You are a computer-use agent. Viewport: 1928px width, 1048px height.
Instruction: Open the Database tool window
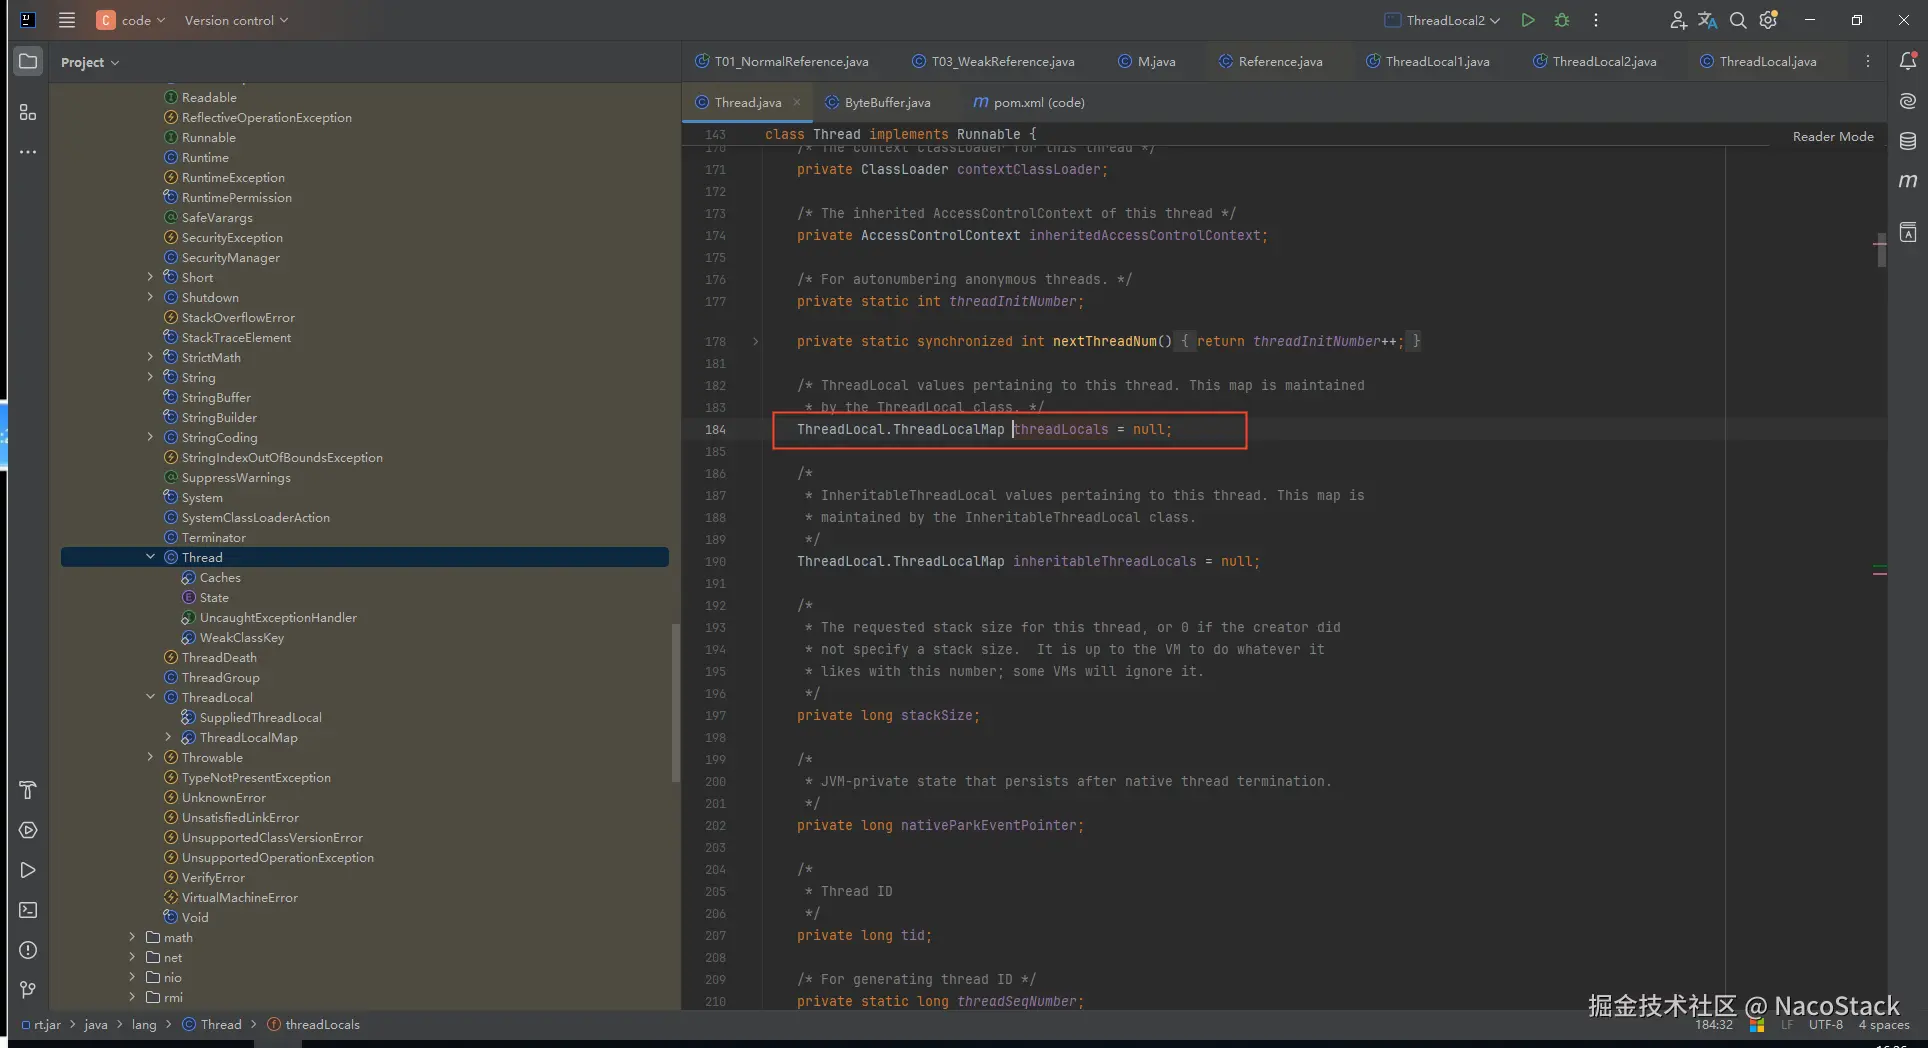pyautogui.click(x=1907, y=141)
